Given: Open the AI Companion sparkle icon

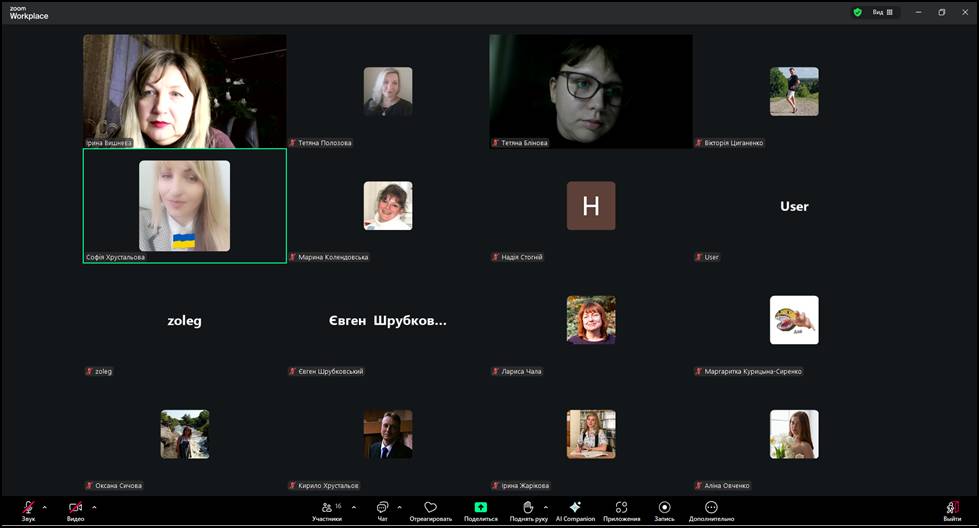Looking at the screenshot, I should point(575,509).
